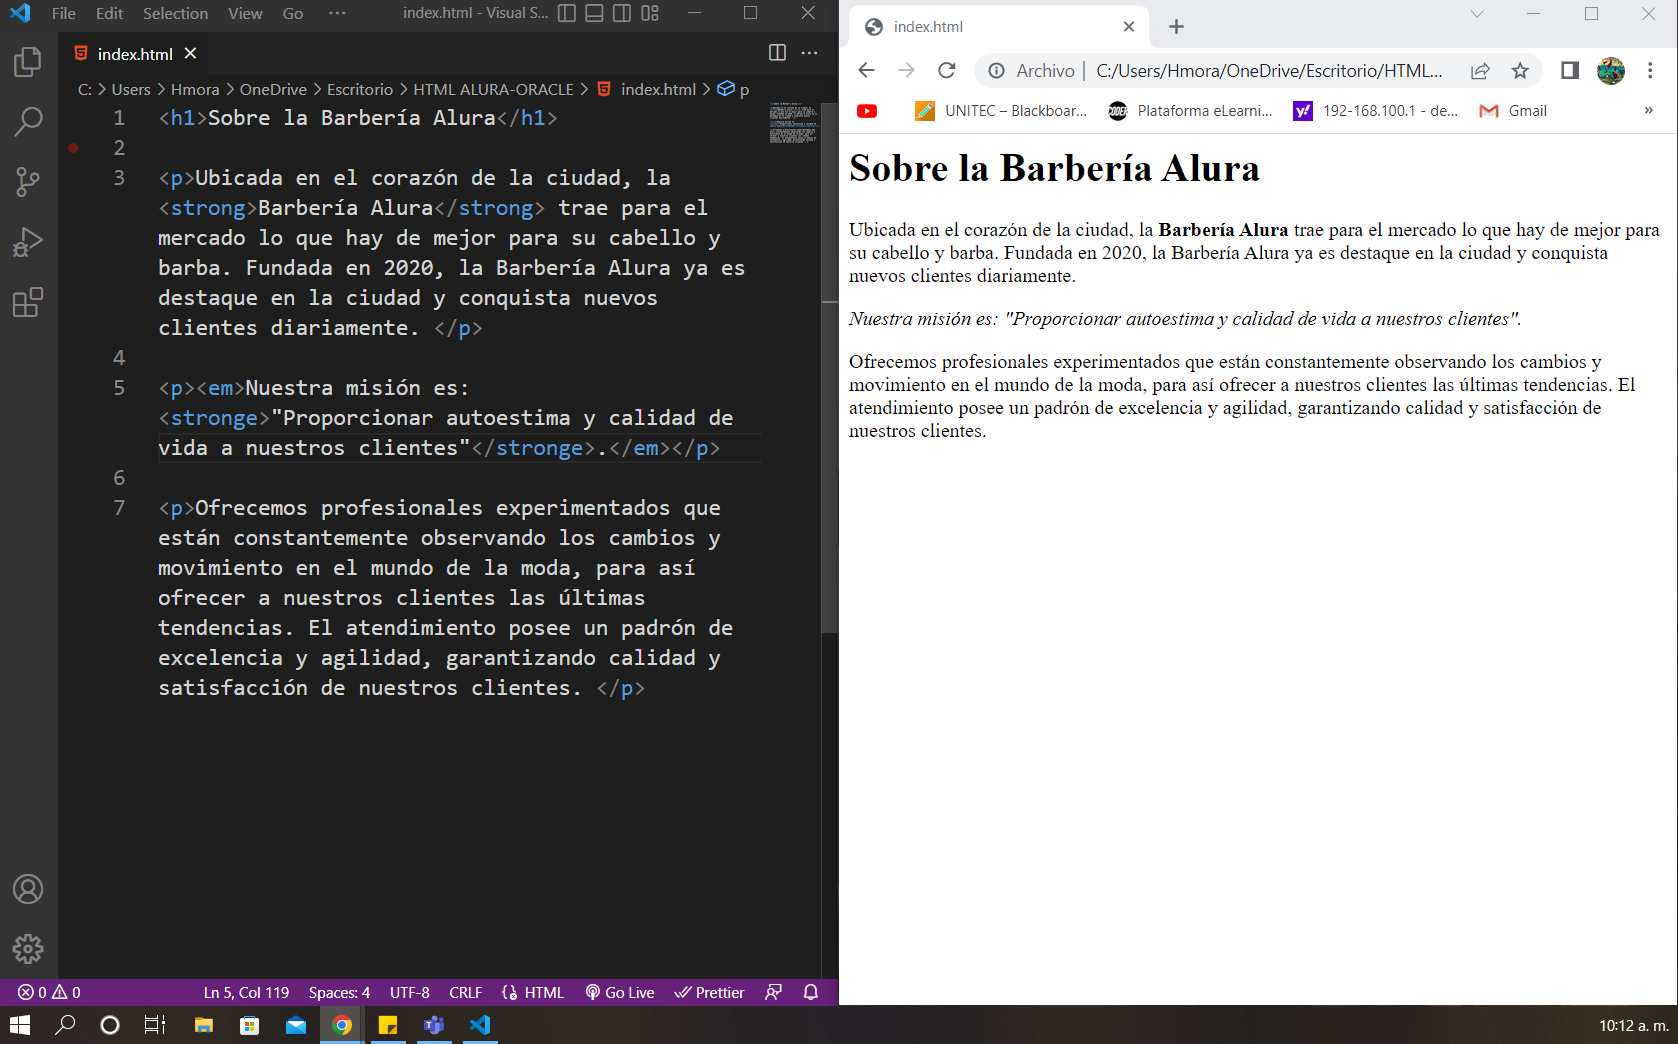Viewport: 1678px width, 1044px height.
Task: Open the Edit menu
Action: tap(109, 13)
